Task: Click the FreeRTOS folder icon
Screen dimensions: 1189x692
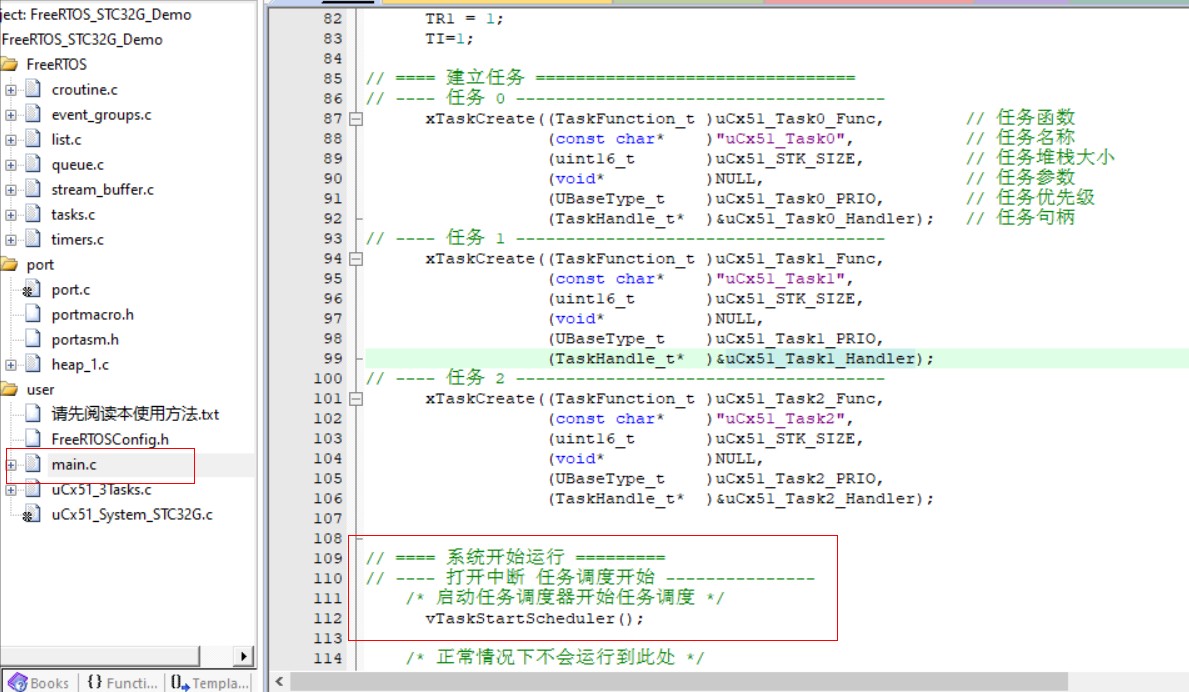Action: pyautogui.click(x=9, y=64)
